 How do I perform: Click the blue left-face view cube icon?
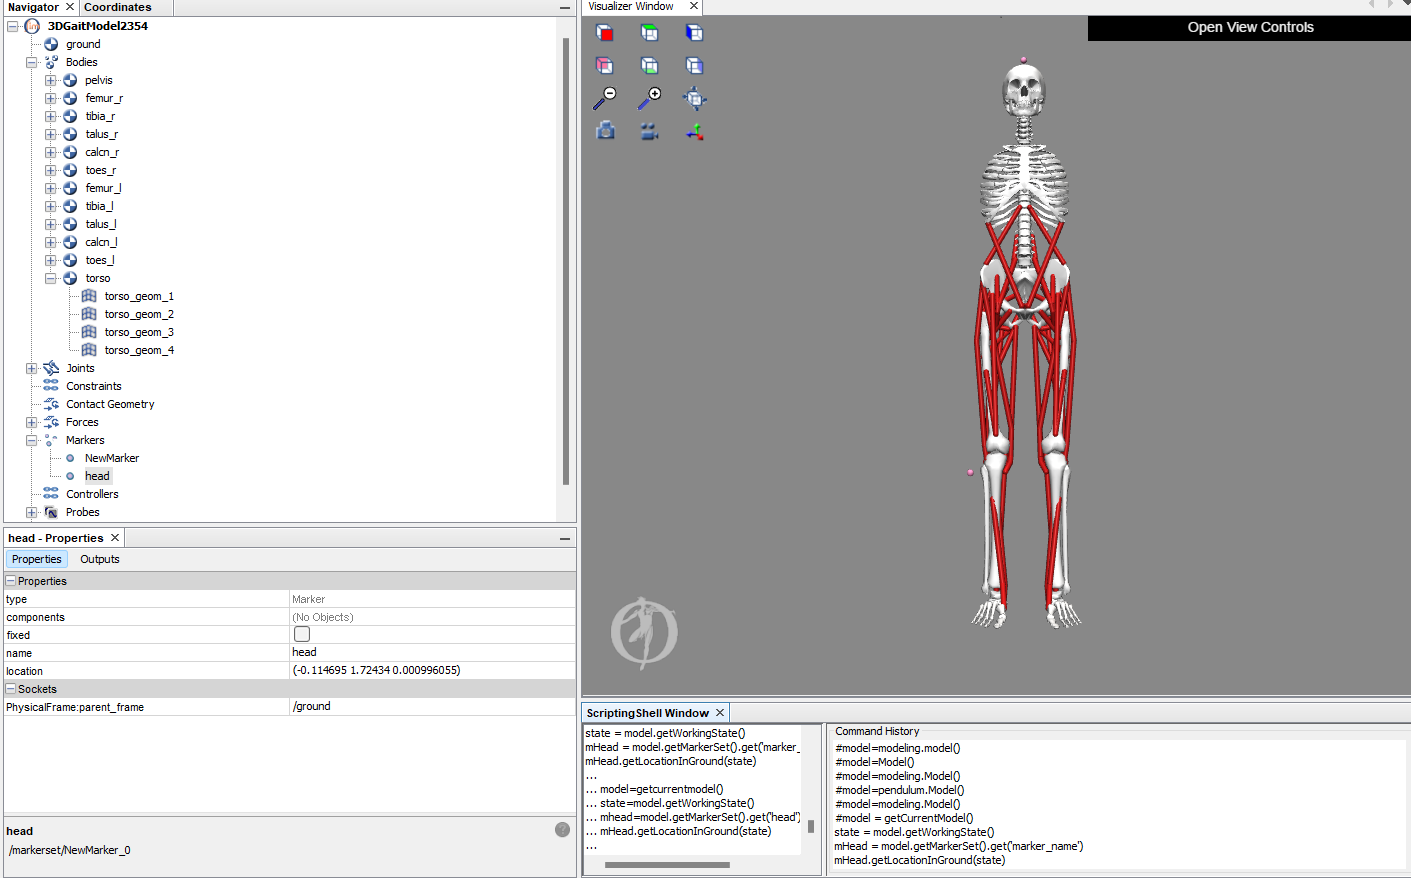click(694, 32)
